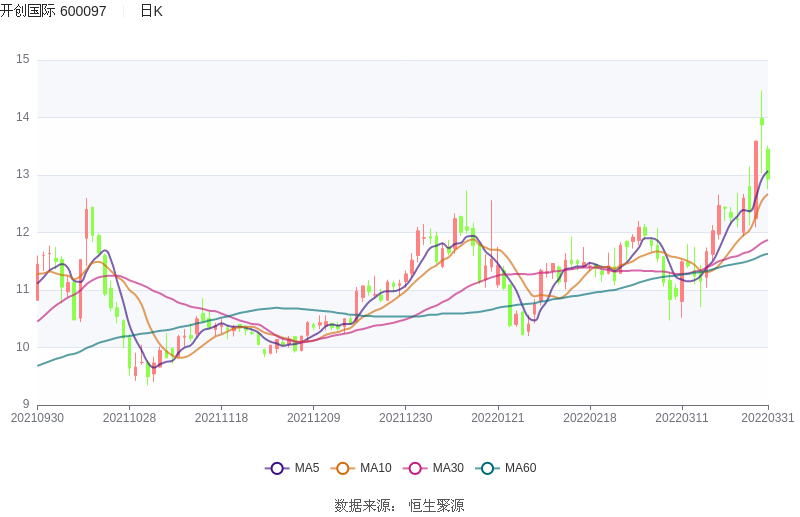800x517 pixels.
Task: Select the 日K chart type label
Action: tap(151, 11)
